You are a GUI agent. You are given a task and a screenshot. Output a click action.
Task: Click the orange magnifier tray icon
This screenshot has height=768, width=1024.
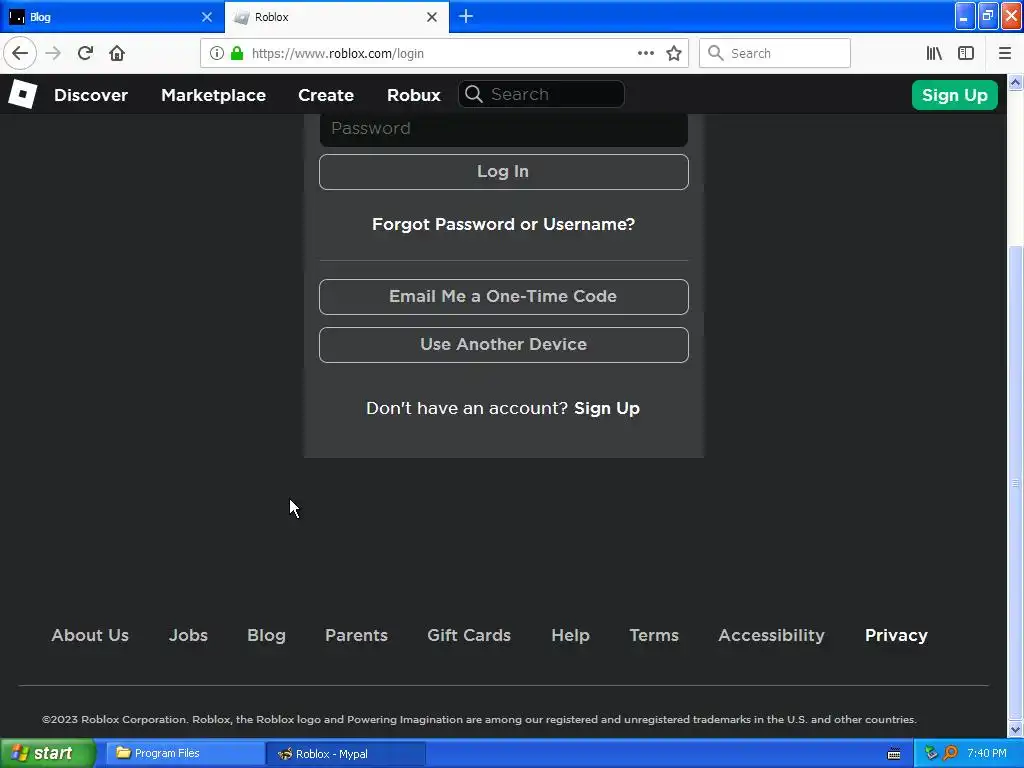point(950,753)
